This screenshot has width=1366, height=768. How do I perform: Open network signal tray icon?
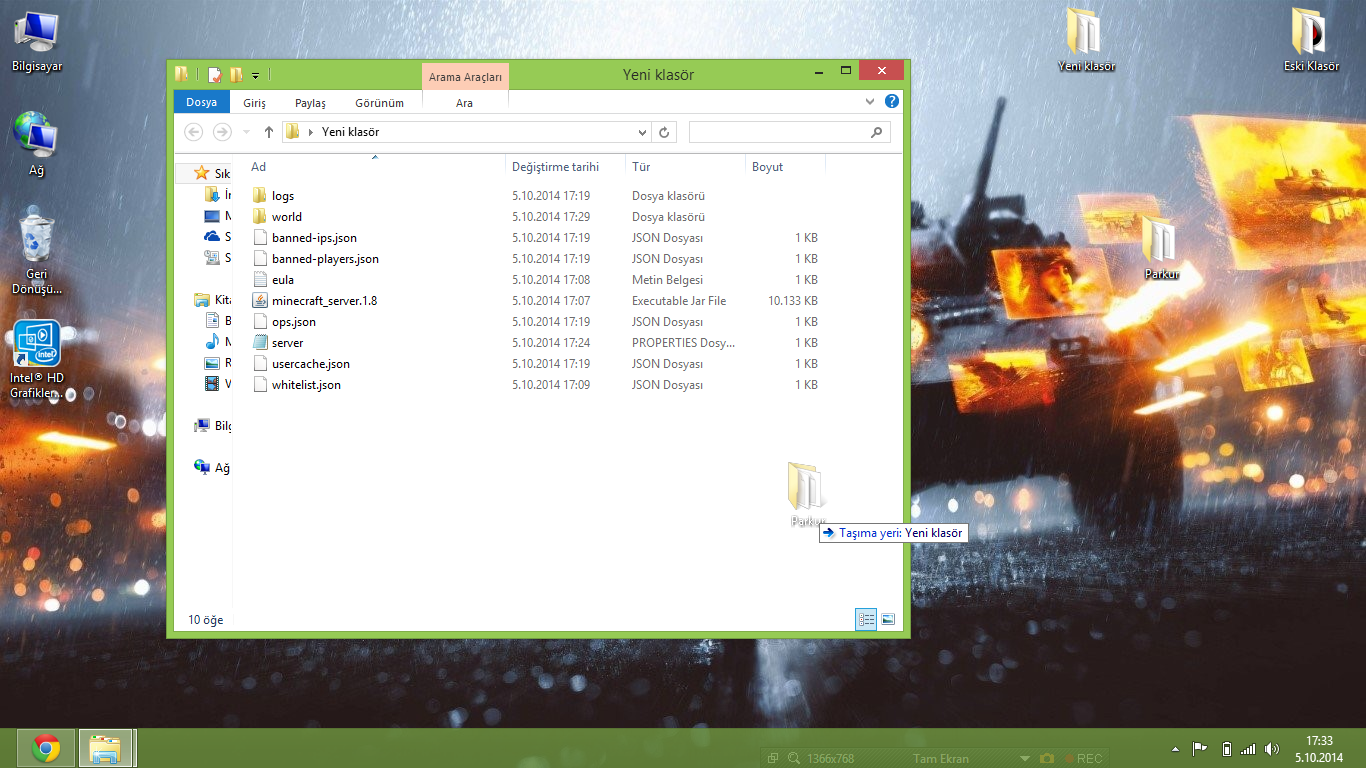(x=1248, y=749)
